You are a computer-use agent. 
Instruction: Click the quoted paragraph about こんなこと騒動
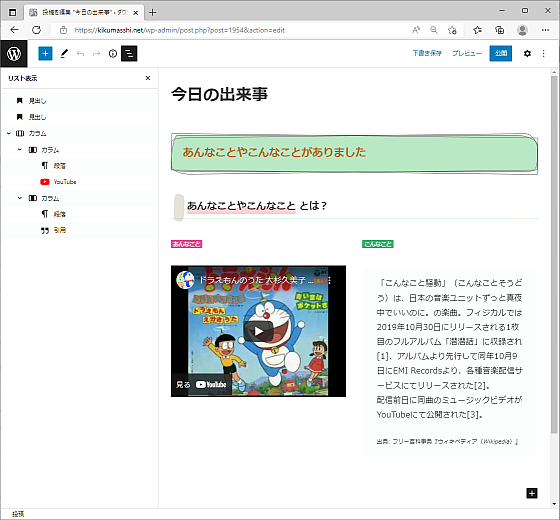(x=450, y=349)
